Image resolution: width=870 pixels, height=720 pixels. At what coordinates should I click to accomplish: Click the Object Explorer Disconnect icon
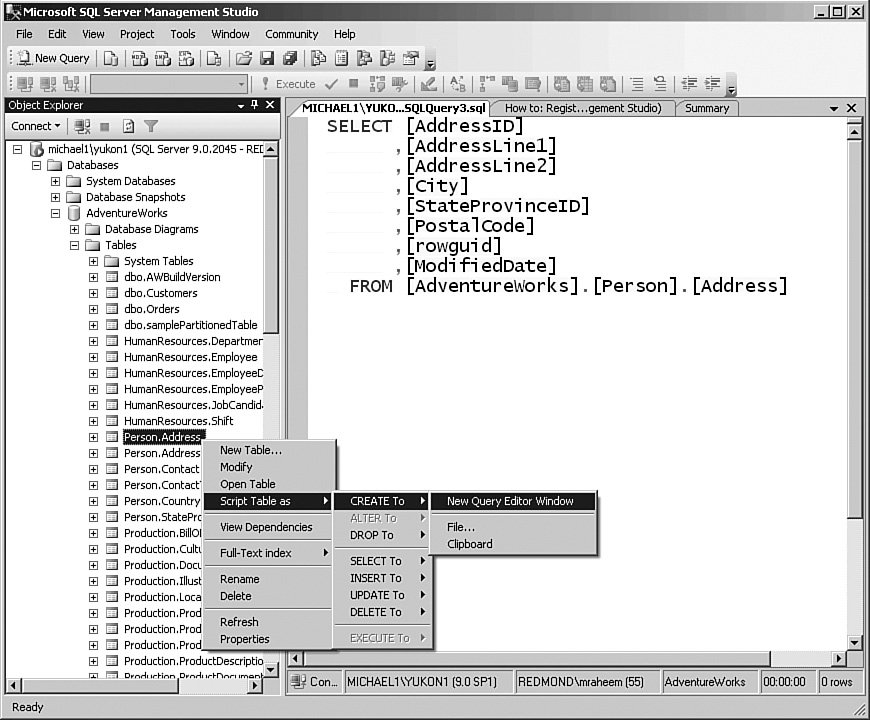point(82,126)
